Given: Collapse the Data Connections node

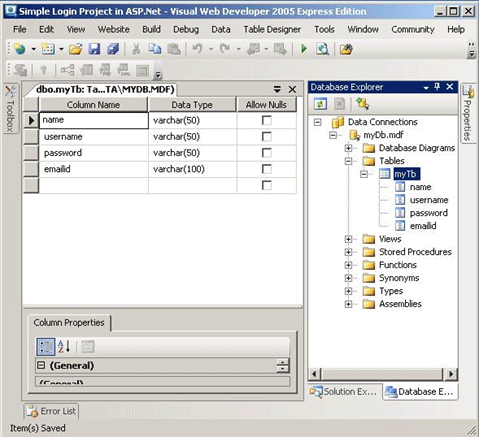Looking at the screenshot, I should click(x=318, y=122).
